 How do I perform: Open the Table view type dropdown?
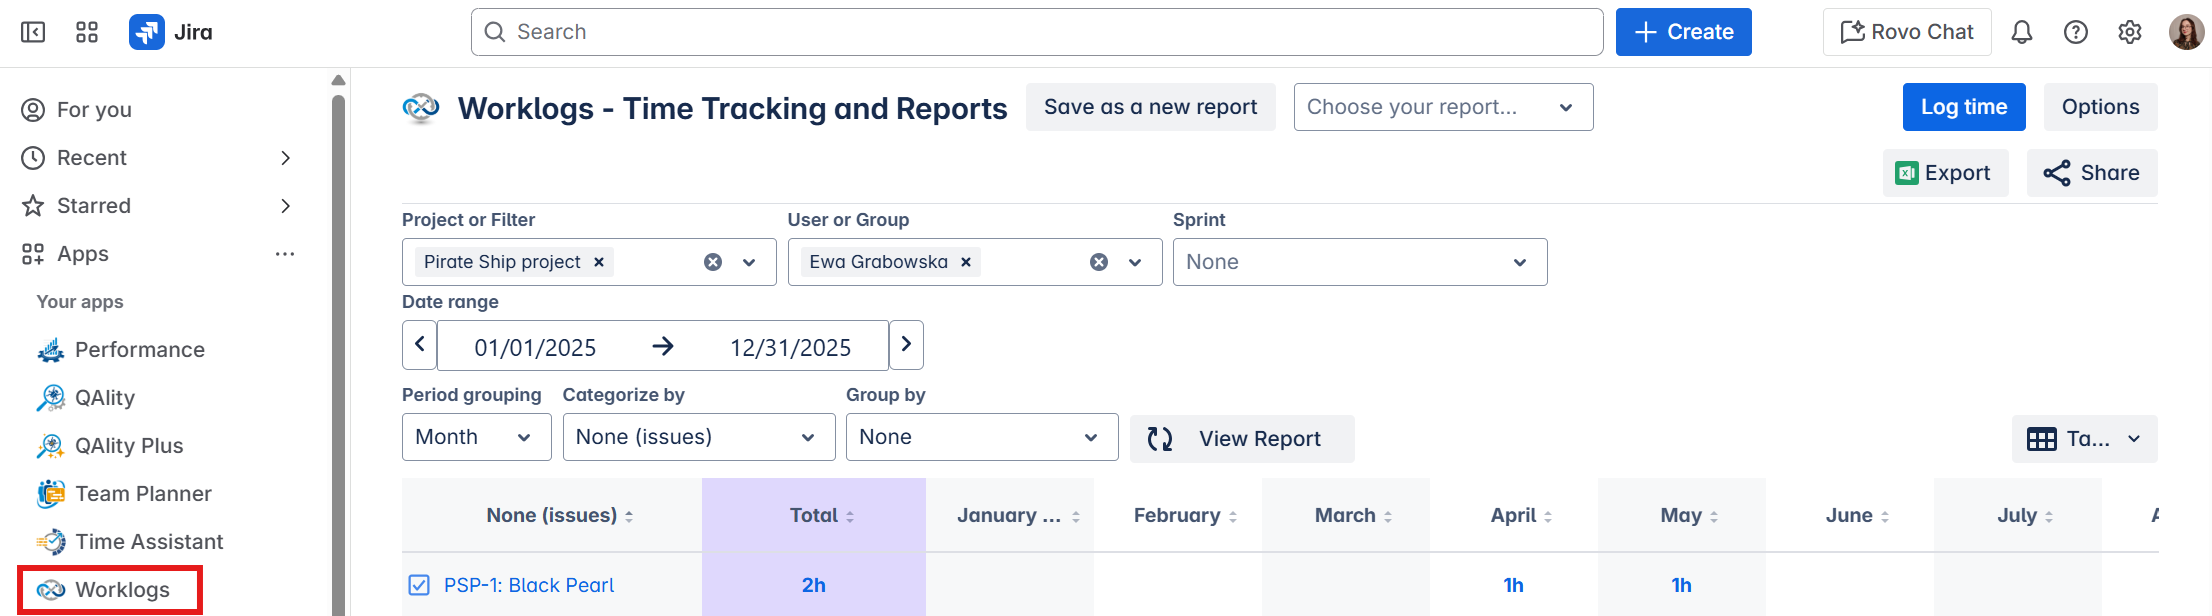click(2085, 439)
